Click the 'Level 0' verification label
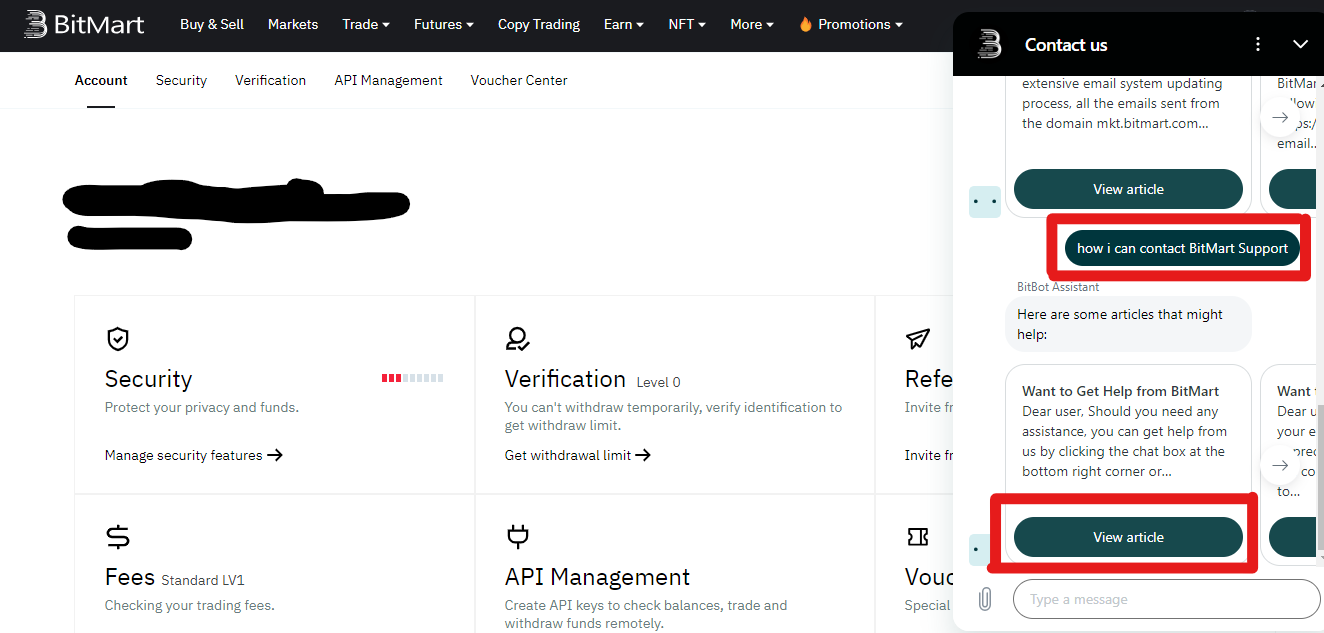 [658, 382]
